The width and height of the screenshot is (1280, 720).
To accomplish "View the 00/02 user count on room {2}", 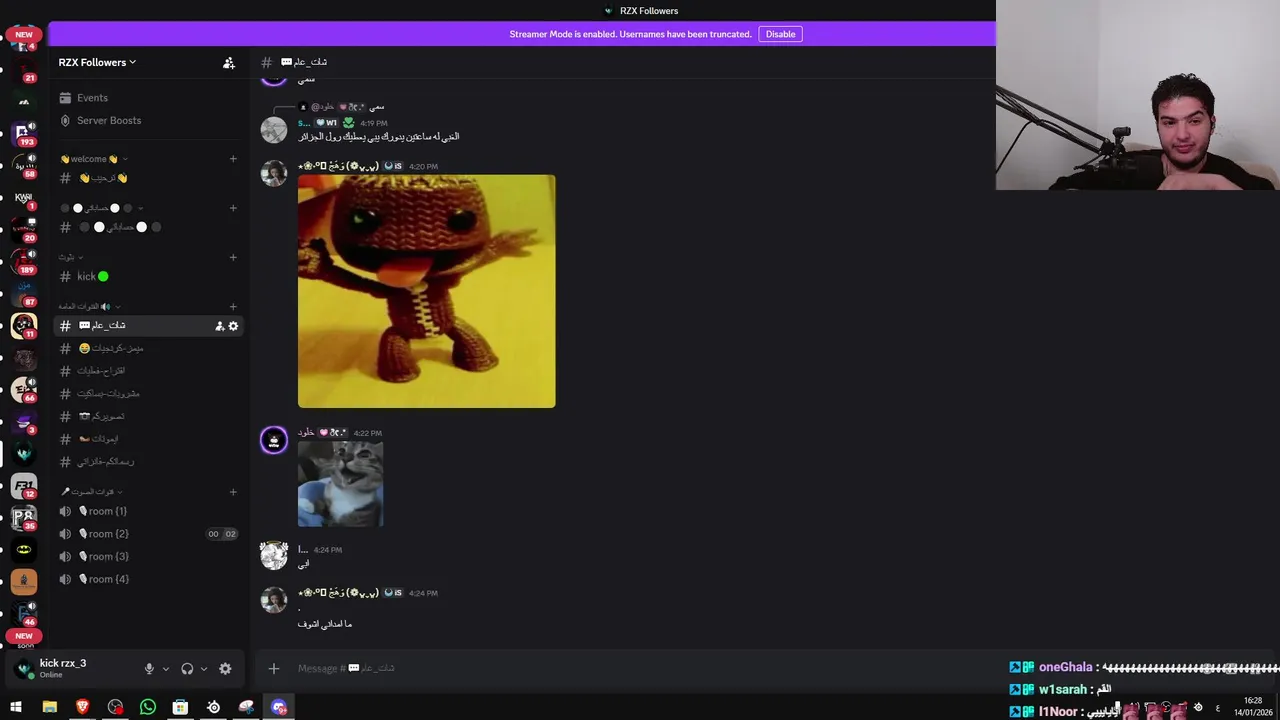I will [x=222, y=534].
